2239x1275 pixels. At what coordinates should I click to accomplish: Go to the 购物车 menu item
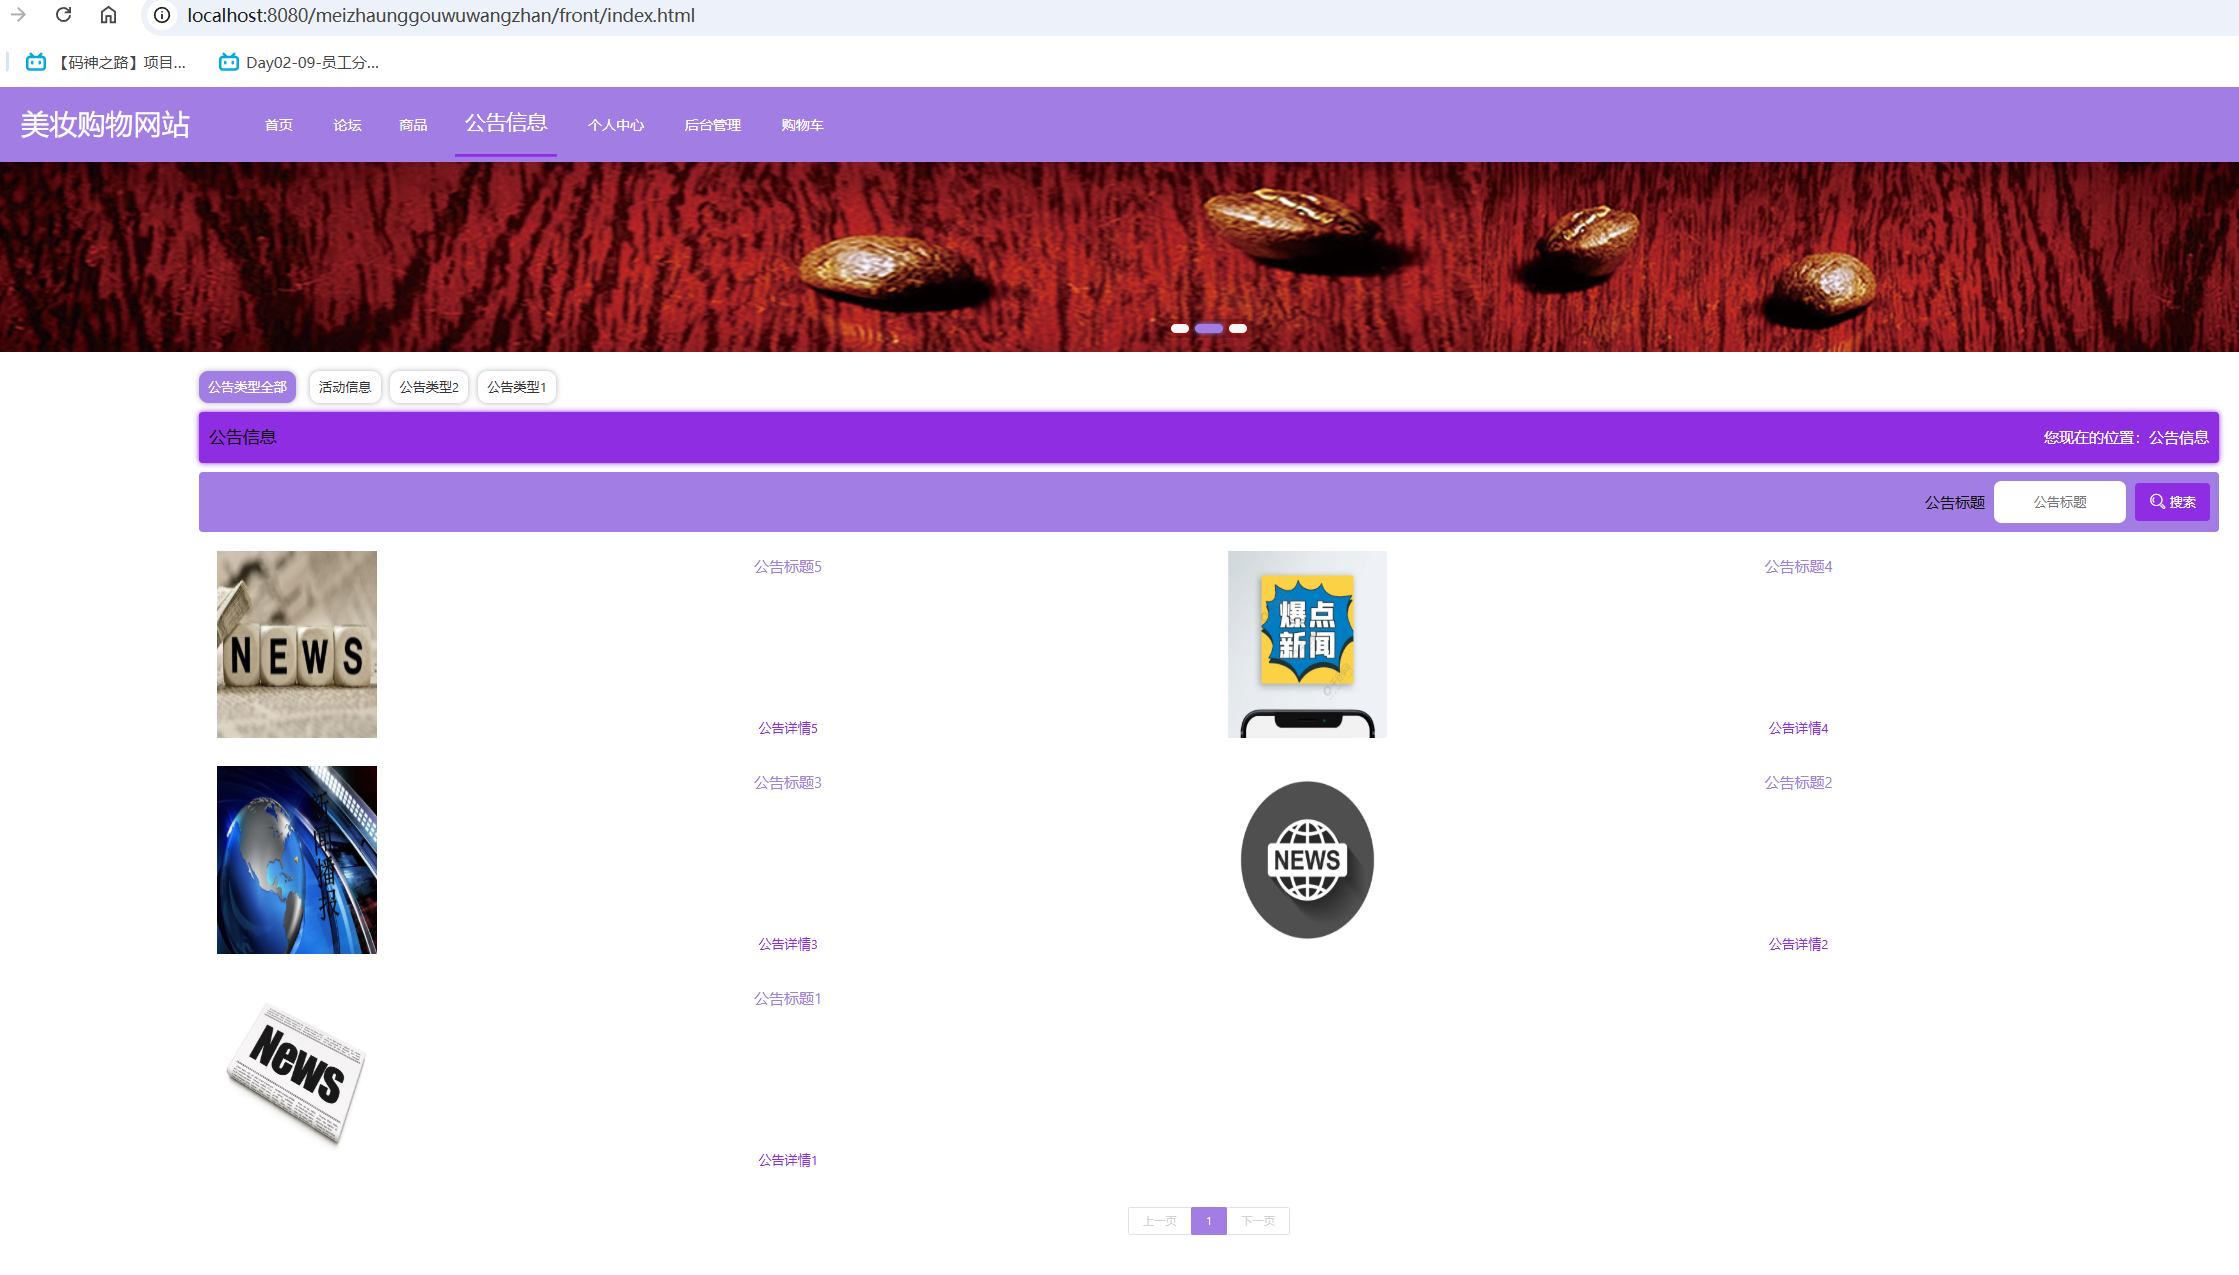[x=802, y=125]
